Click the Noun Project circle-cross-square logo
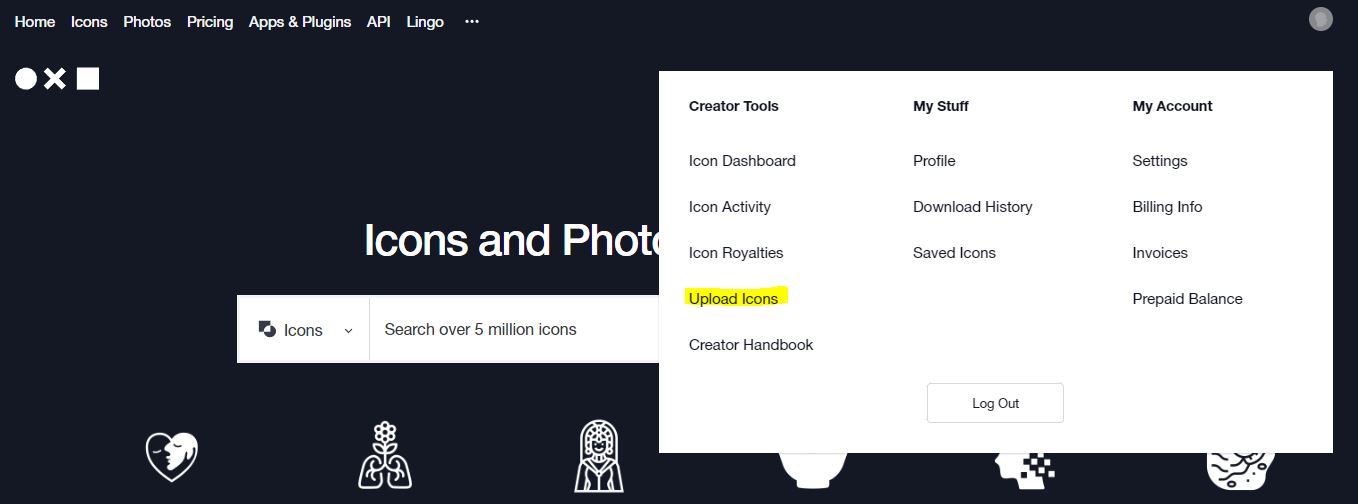 coord(57,79)
